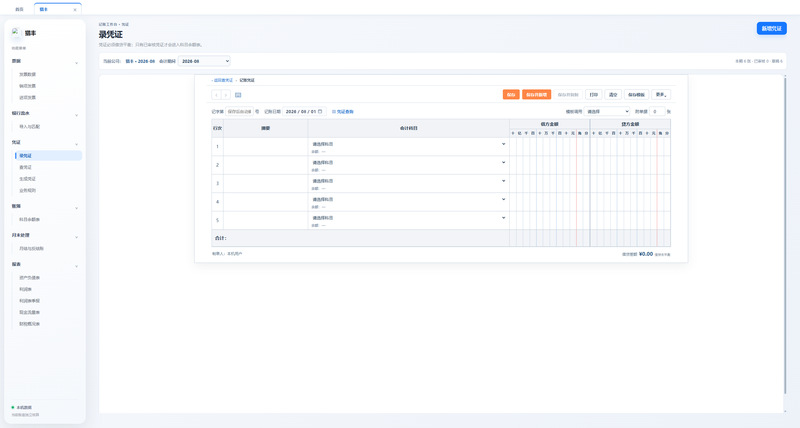Click the ¥0.00 total amount
Image resolution: width=800 pixels, height=428 pixels.
pyautogui.click(x=646, y=254)
